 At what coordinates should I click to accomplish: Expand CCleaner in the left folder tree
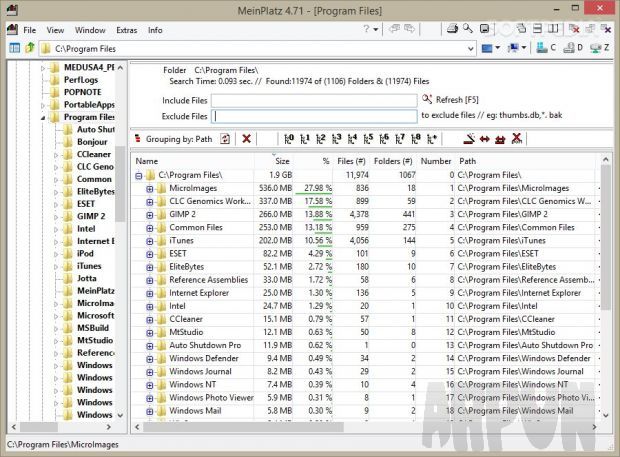coord(56,155)
